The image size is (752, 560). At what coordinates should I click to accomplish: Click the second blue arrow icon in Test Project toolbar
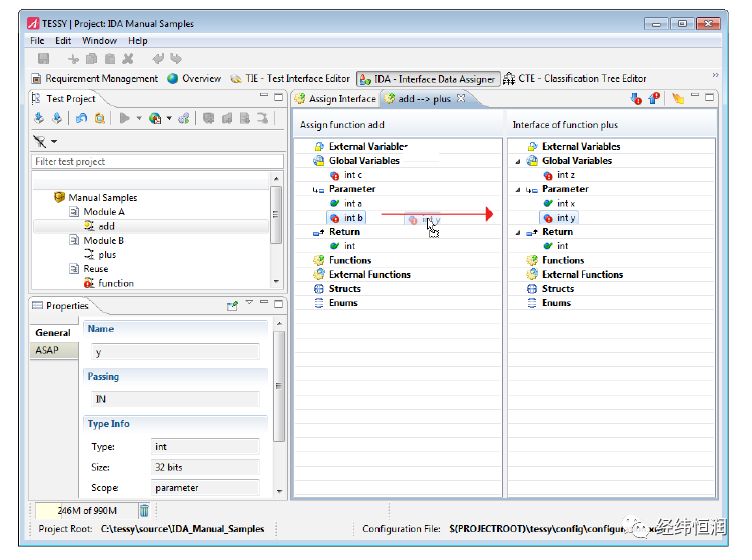click(57, 118)
